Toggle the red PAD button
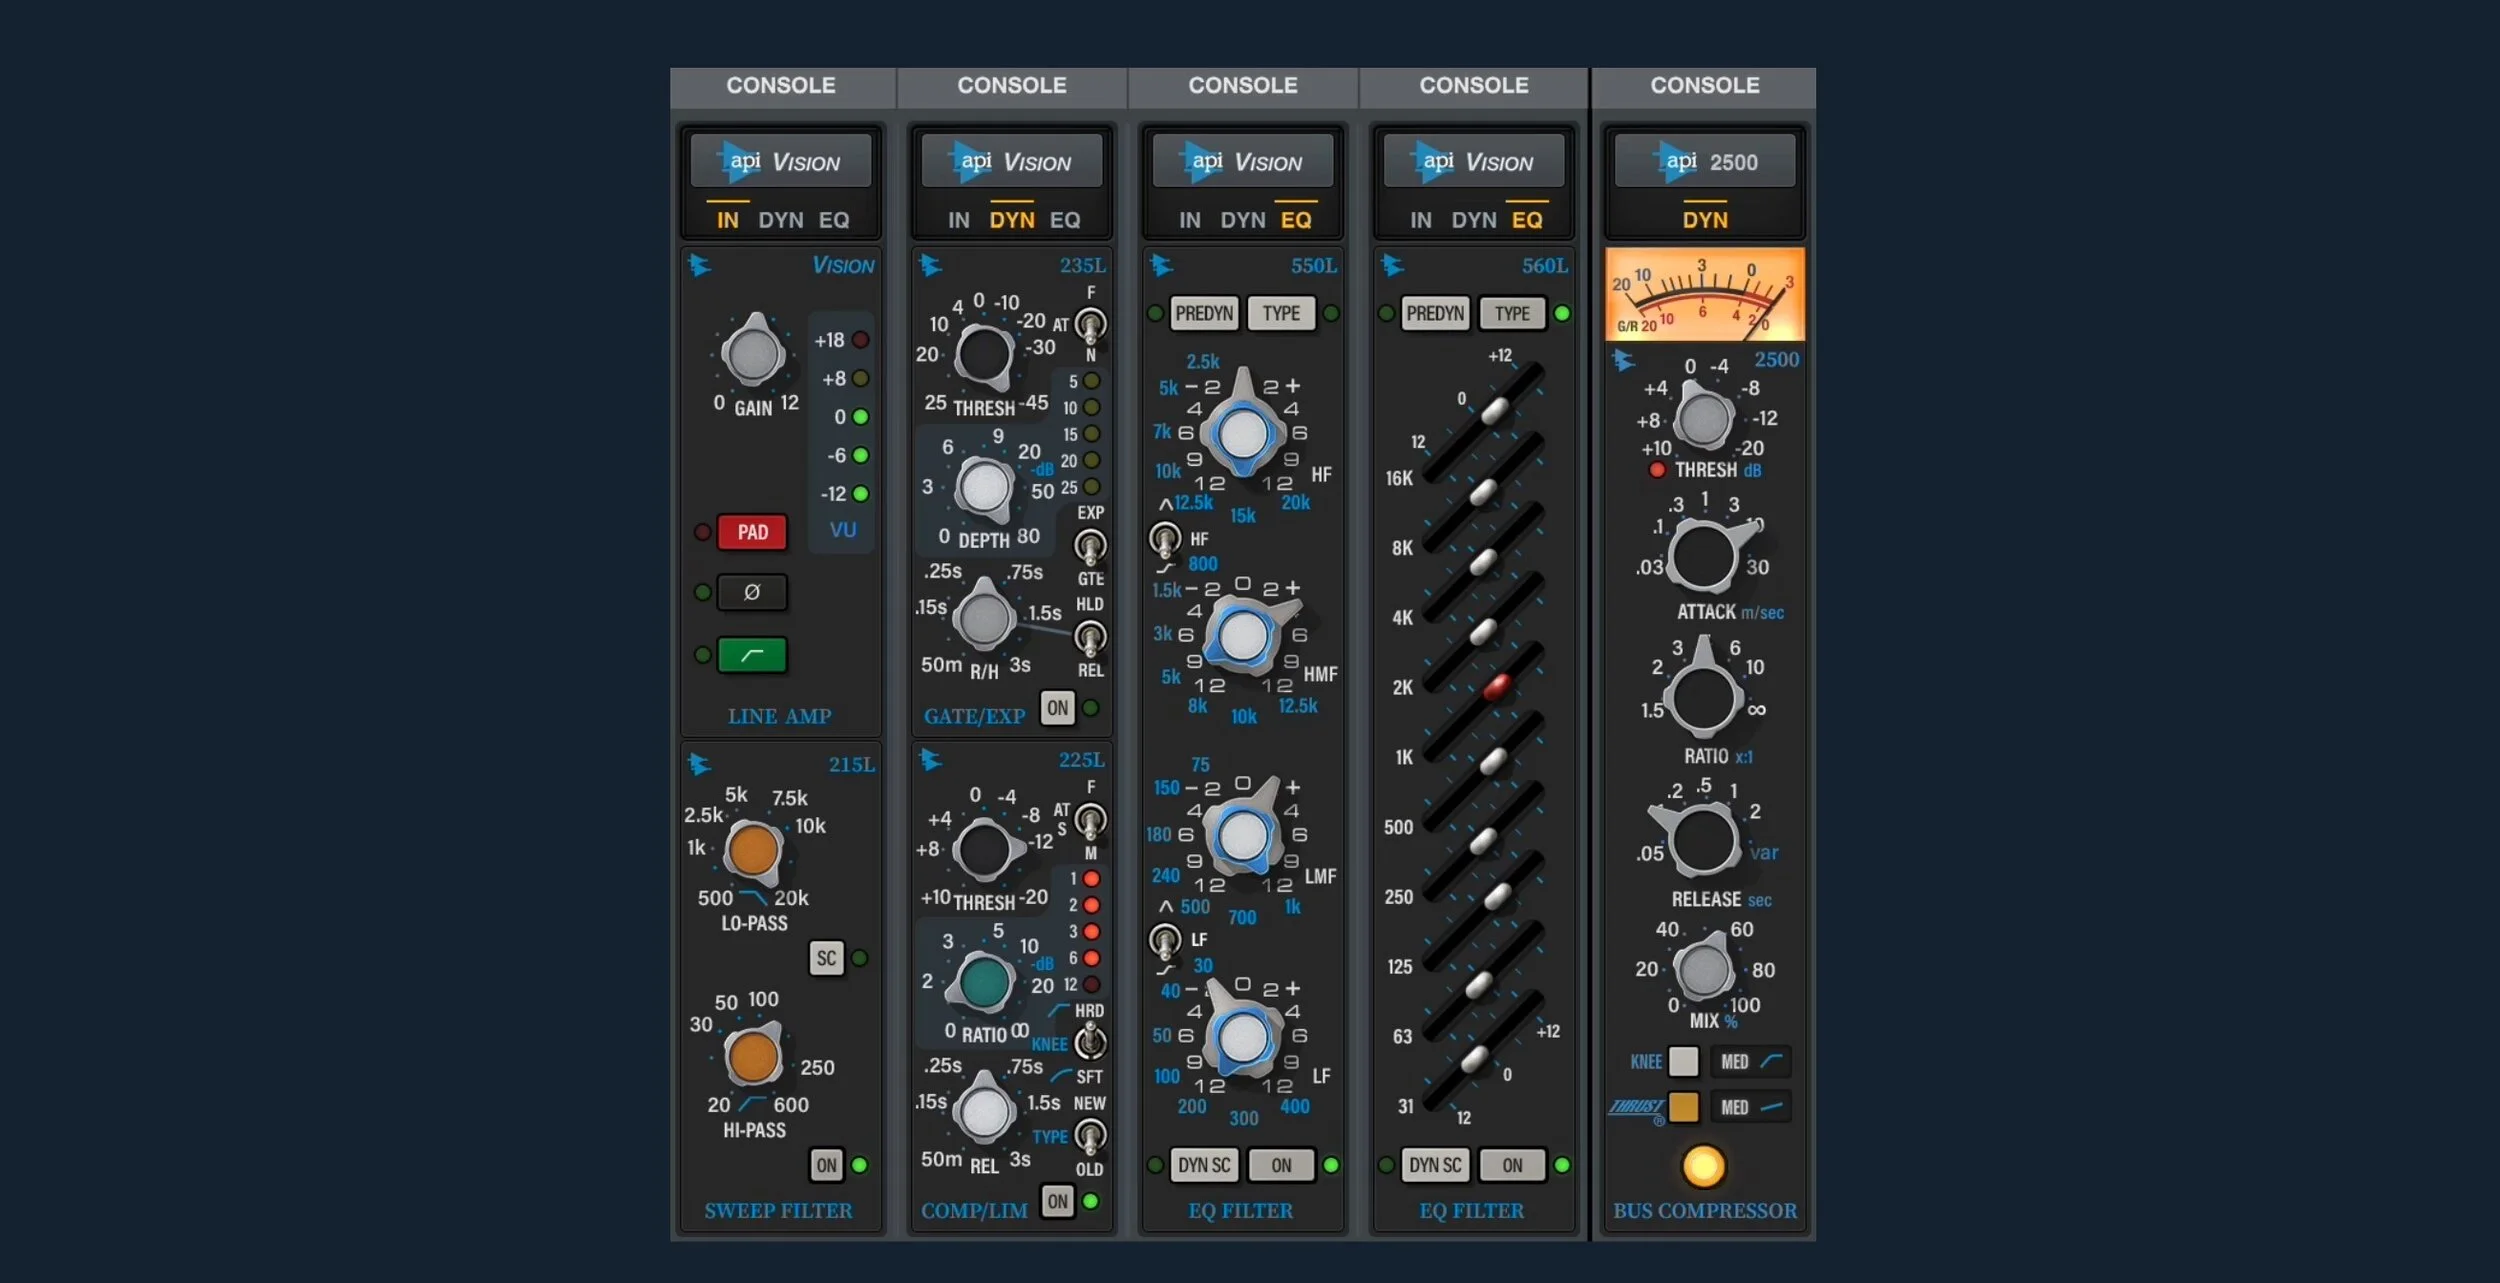This screenshot has width=2500, height=1283. point(752,532)
